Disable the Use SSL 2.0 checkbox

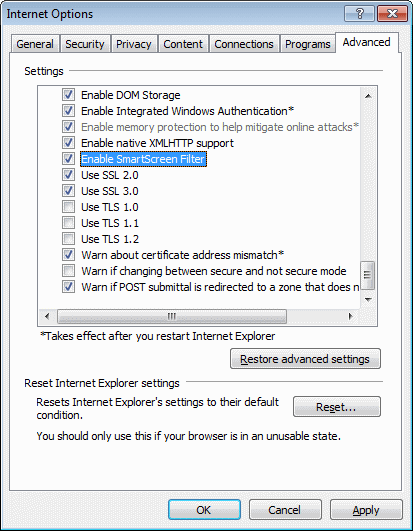[x=68, y=175]
